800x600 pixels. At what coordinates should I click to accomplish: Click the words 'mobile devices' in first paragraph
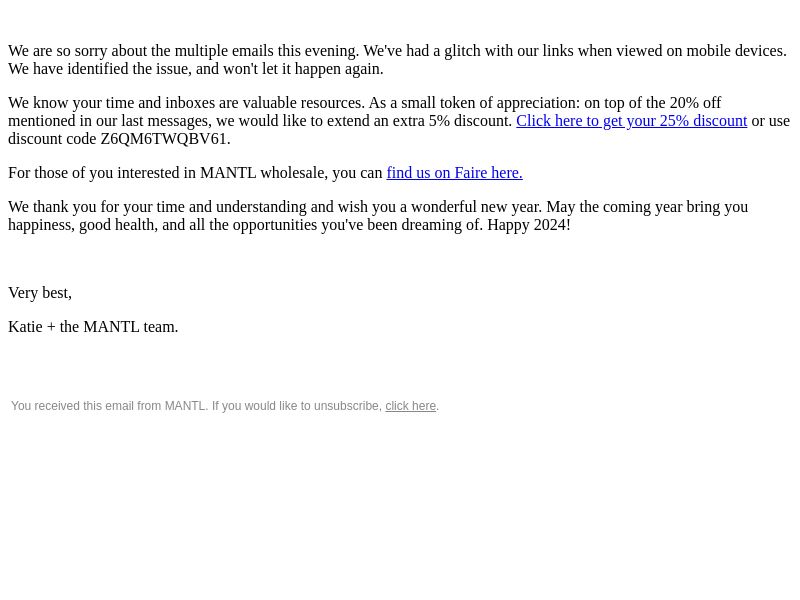tap(736, 51)
